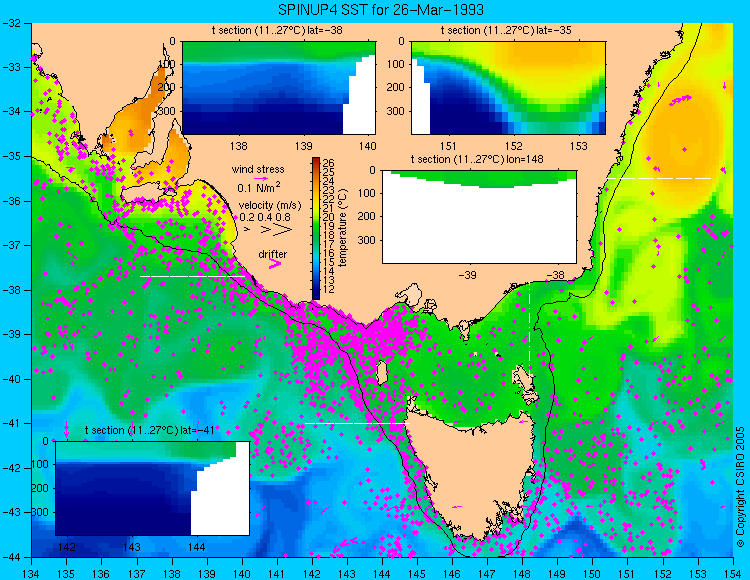This screenshot has height=580, width=750.
Task: Click the 146 label on the bottom longitude axis
Action: pyautogui.click(x=452, y=574)
